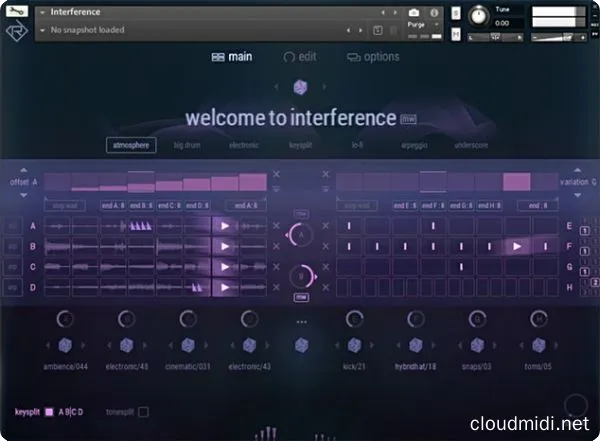Viewport: 600px width, 441px height.
Task: Open the Purge dropdown arrow
Action: click(436, 24)
